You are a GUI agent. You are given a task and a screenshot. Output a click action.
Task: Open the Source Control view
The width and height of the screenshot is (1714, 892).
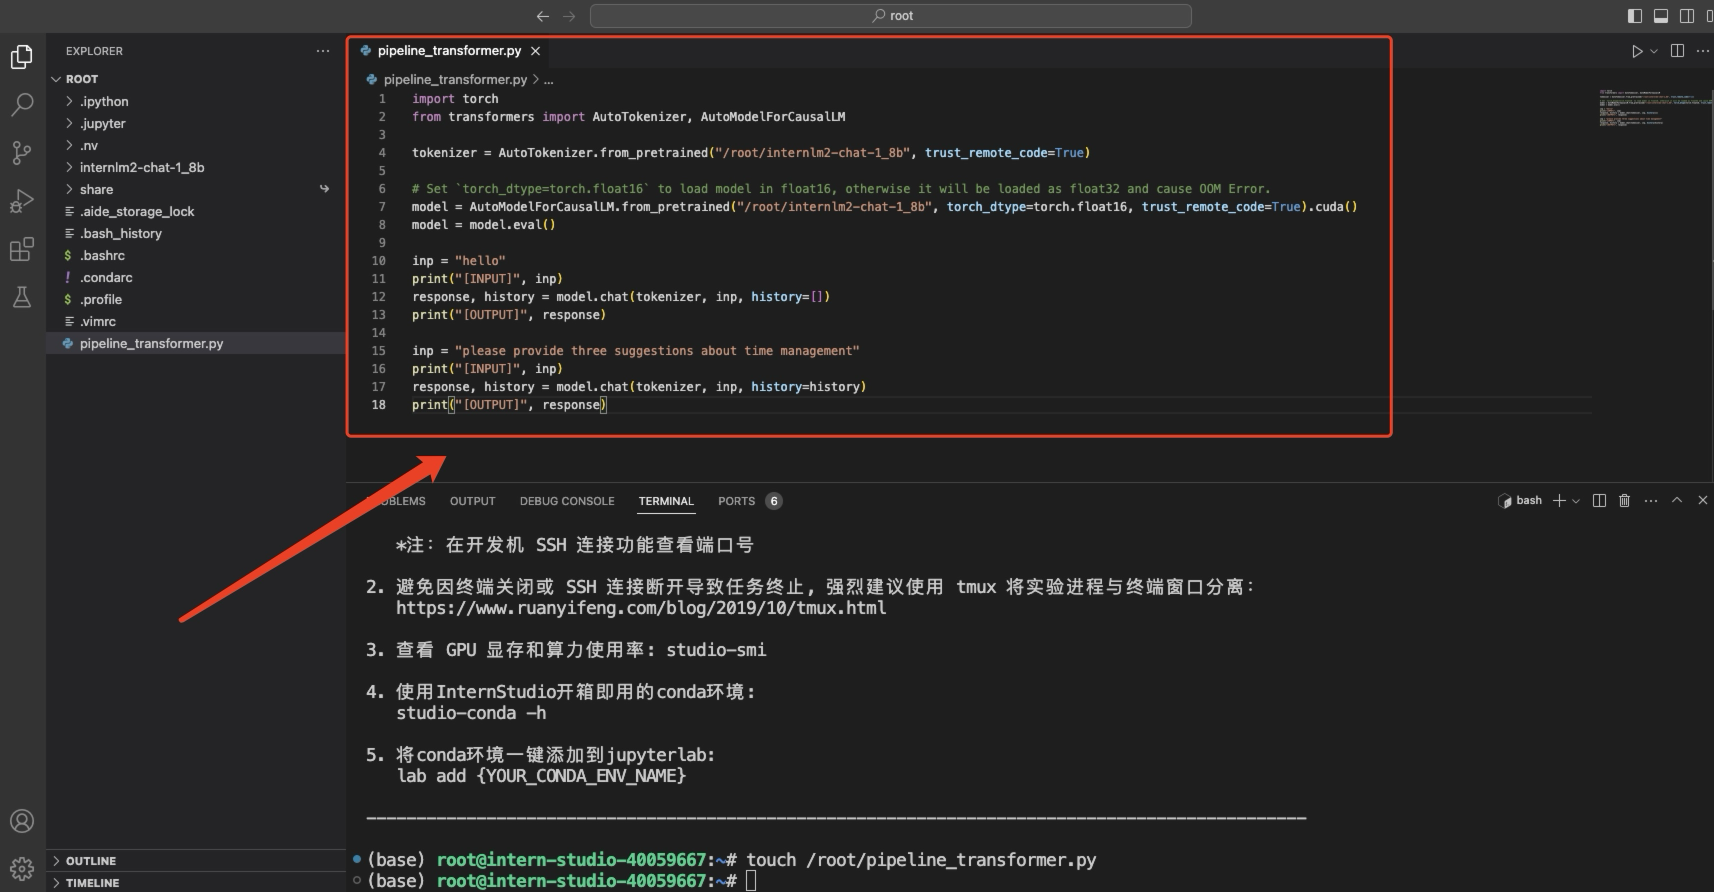(x=22, y=153)
